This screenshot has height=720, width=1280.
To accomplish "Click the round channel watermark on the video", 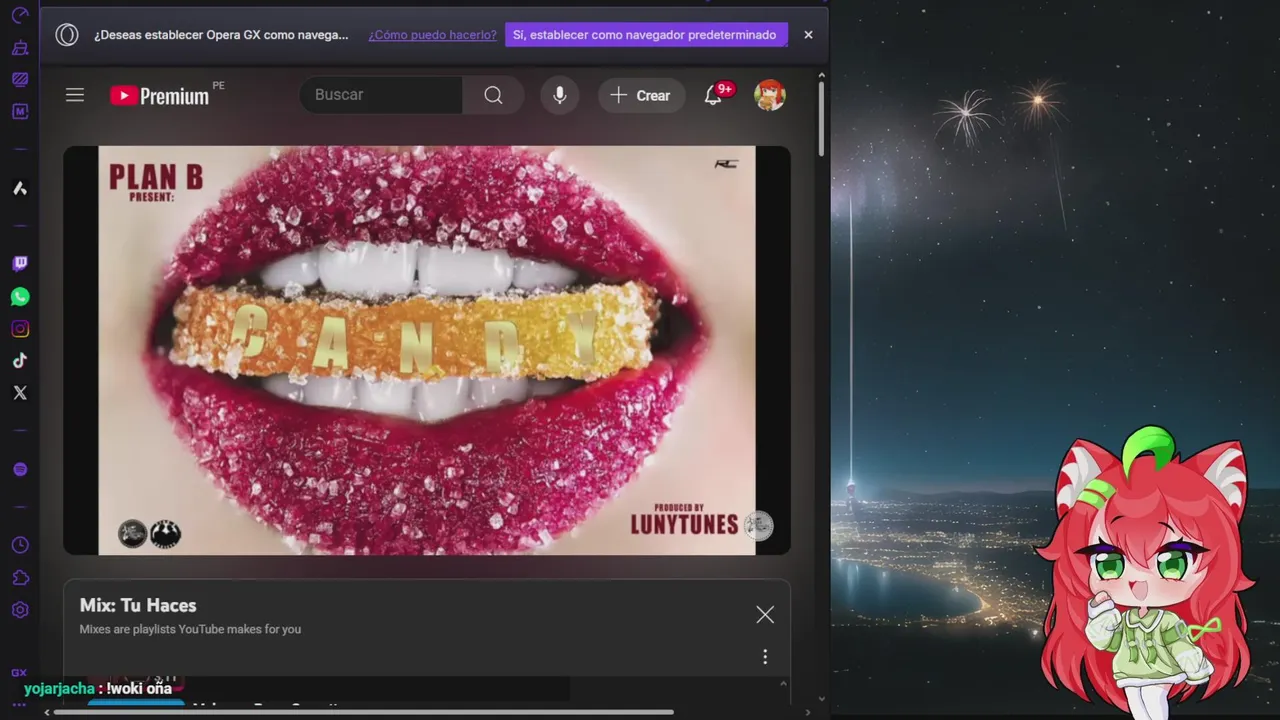I will pos(759,525).
